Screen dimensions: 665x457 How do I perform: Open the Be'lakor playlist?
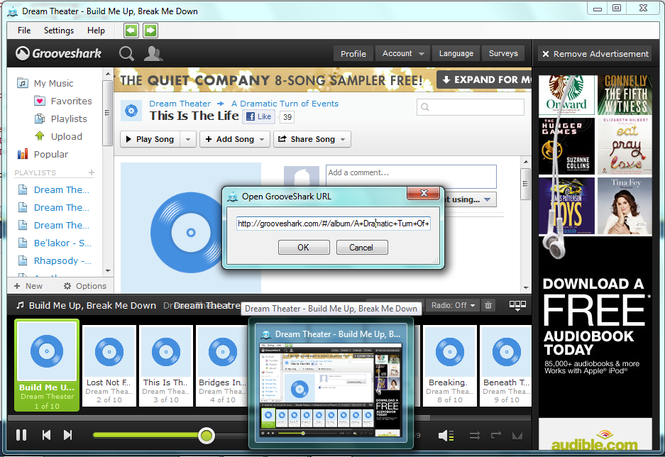pyautogui.click(x=55, y=243)
